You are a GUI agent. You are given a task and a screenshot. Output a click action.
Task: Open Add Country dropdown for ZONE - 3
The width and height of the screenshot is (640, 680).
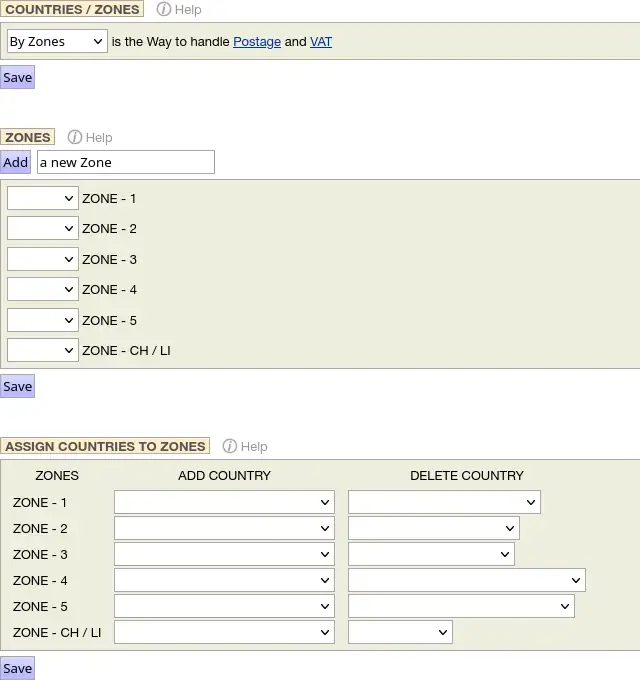pos(224,554)
